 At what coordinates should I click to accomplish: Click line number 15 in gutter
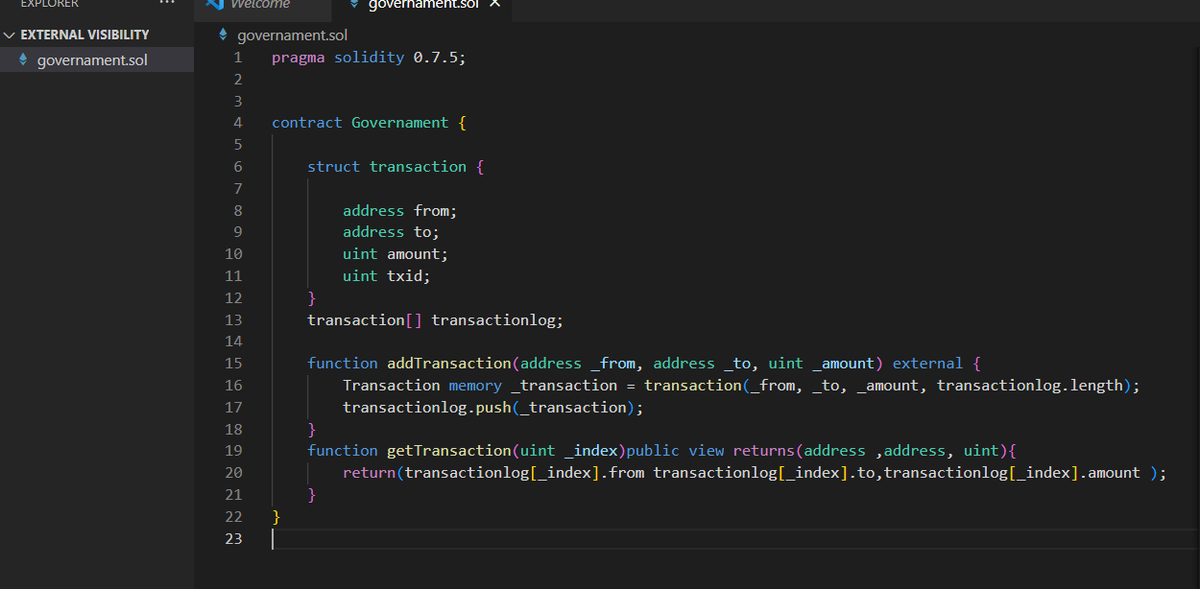pyautogui.click(x=233, y=363)
